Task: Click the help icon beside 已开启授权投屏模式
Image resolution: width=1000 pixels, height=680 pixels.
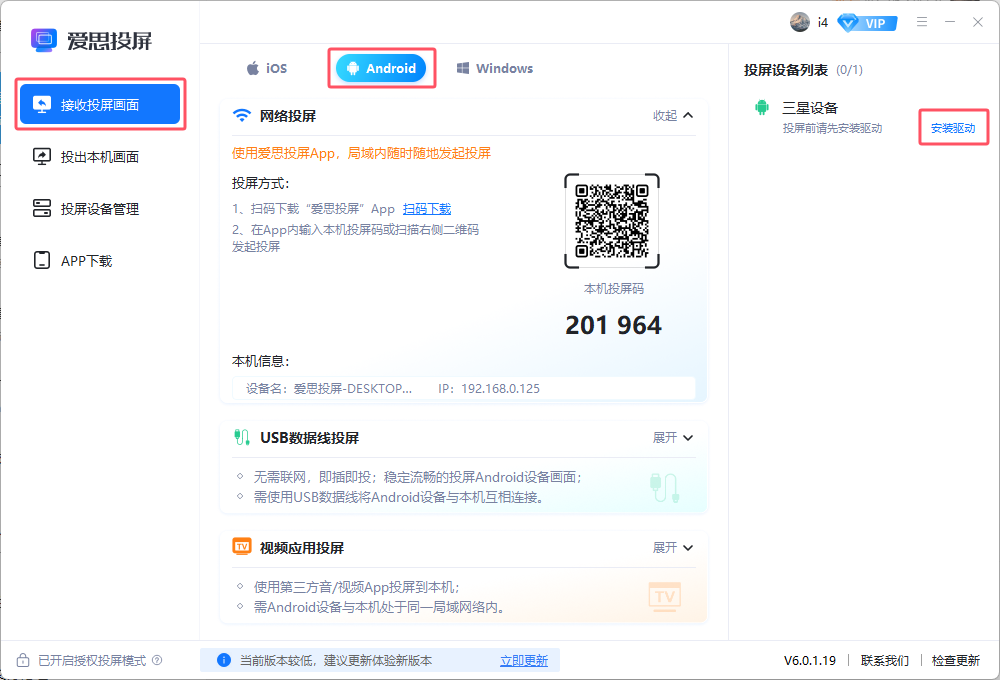Action: [157, 660]
